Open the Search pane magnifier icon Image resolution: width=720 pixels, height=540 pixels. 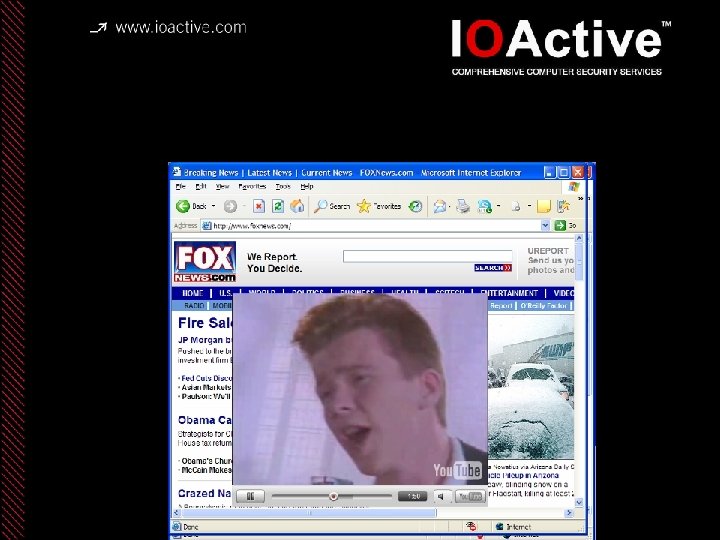pyautogui.click(x=320, y=206)
